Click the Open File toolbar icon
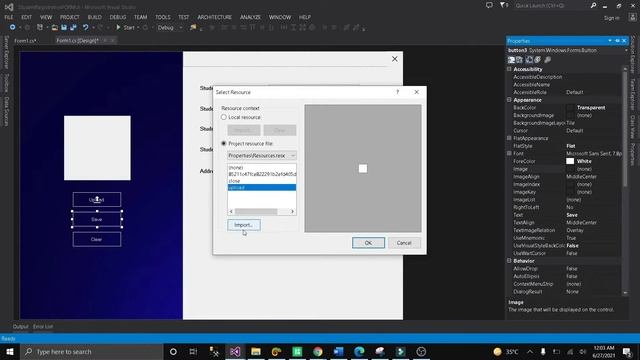This screenshot has height=360, width=640. [54, 27]
